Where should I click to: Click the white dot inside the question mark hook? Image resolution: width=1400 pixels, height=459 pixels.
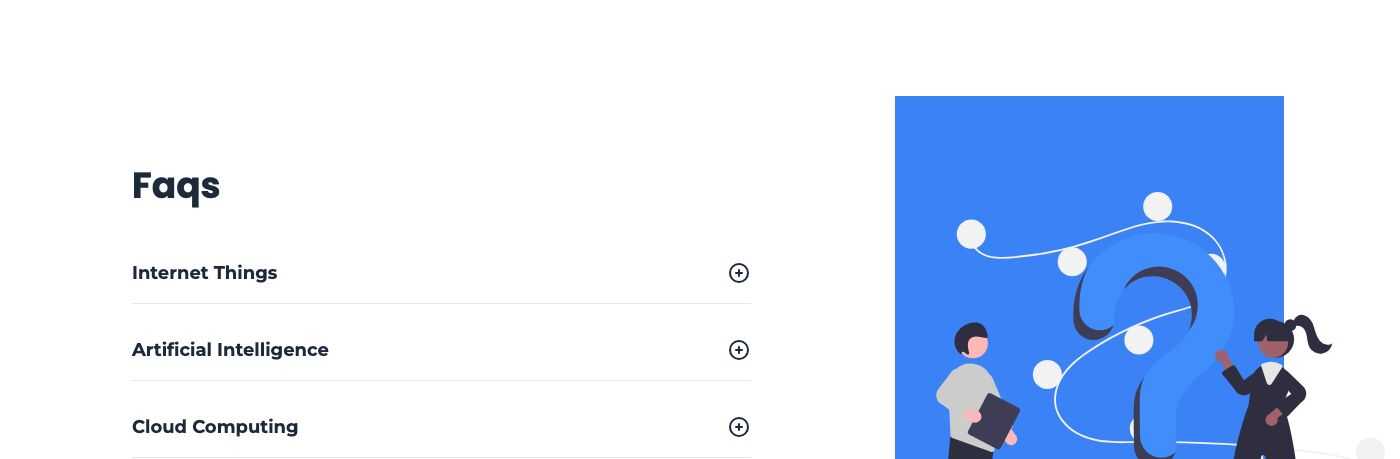click(x=1138, y=340)
